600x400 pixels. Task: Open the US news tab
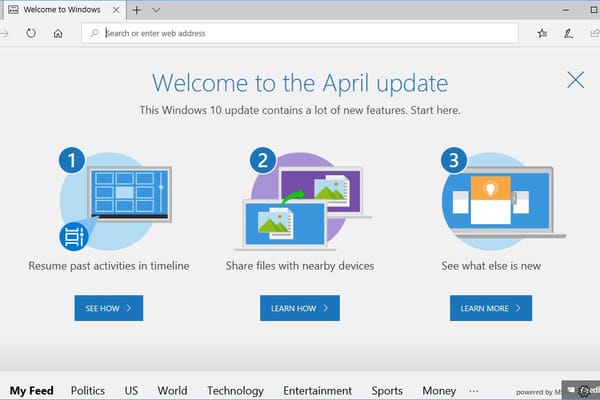[x=131, y=390]
